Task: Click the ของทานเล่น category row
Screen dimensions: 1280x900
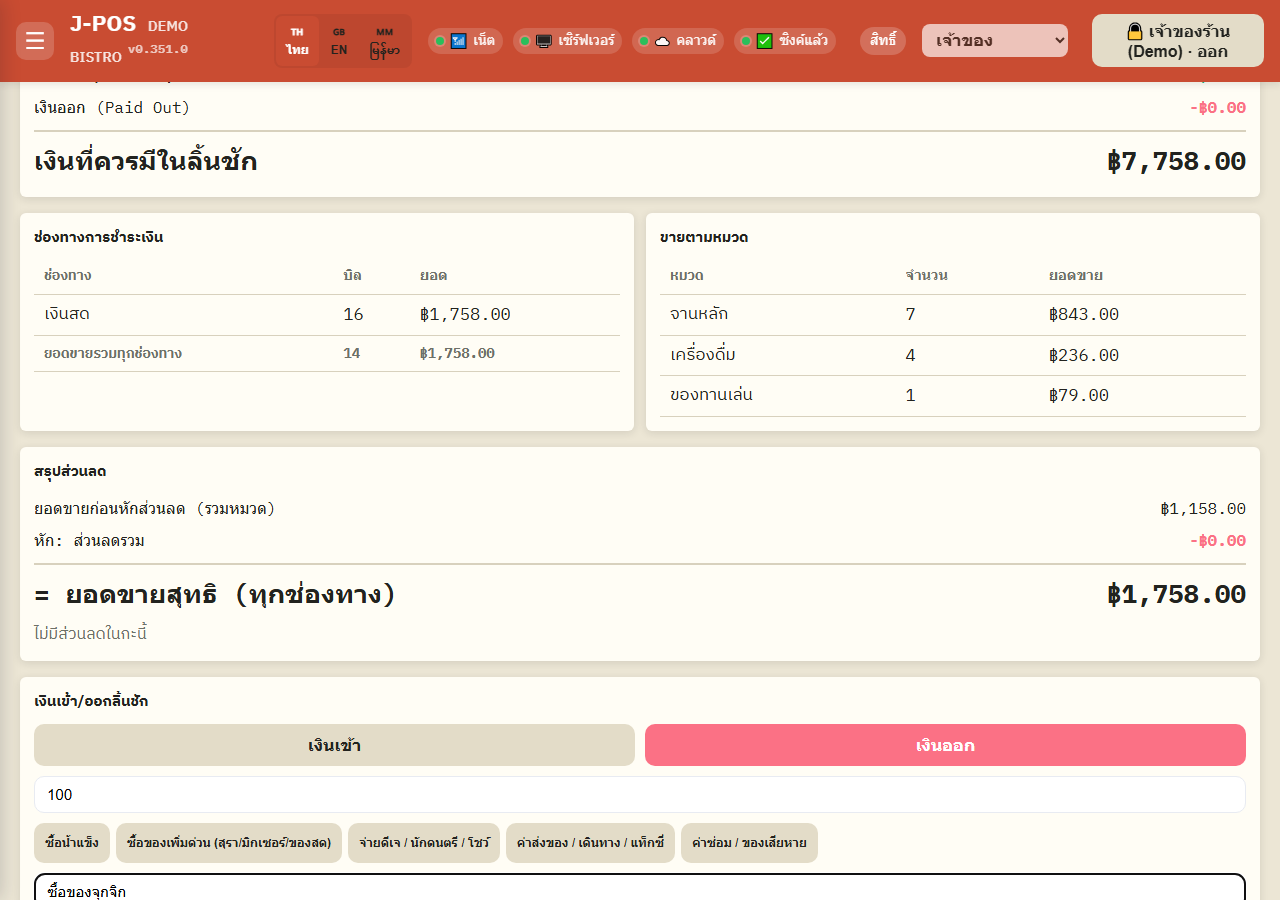Action: click(953, 396)
